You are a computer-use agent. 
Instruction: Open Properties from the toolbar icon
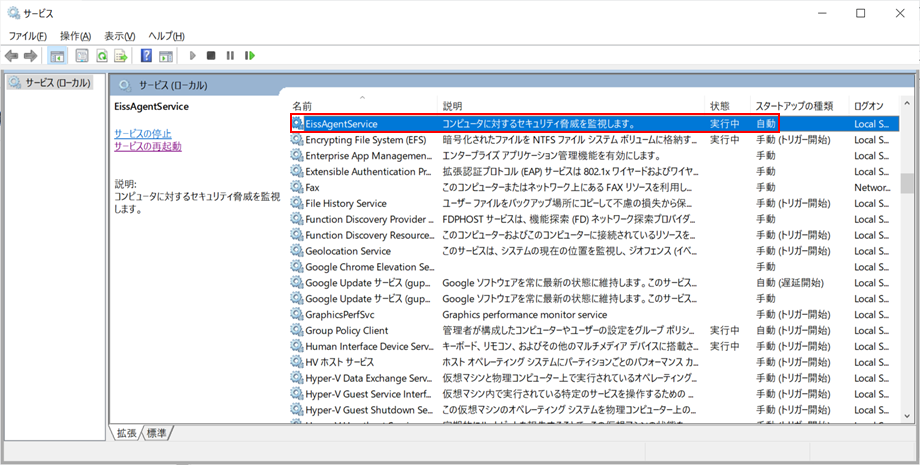click(82, 56)
